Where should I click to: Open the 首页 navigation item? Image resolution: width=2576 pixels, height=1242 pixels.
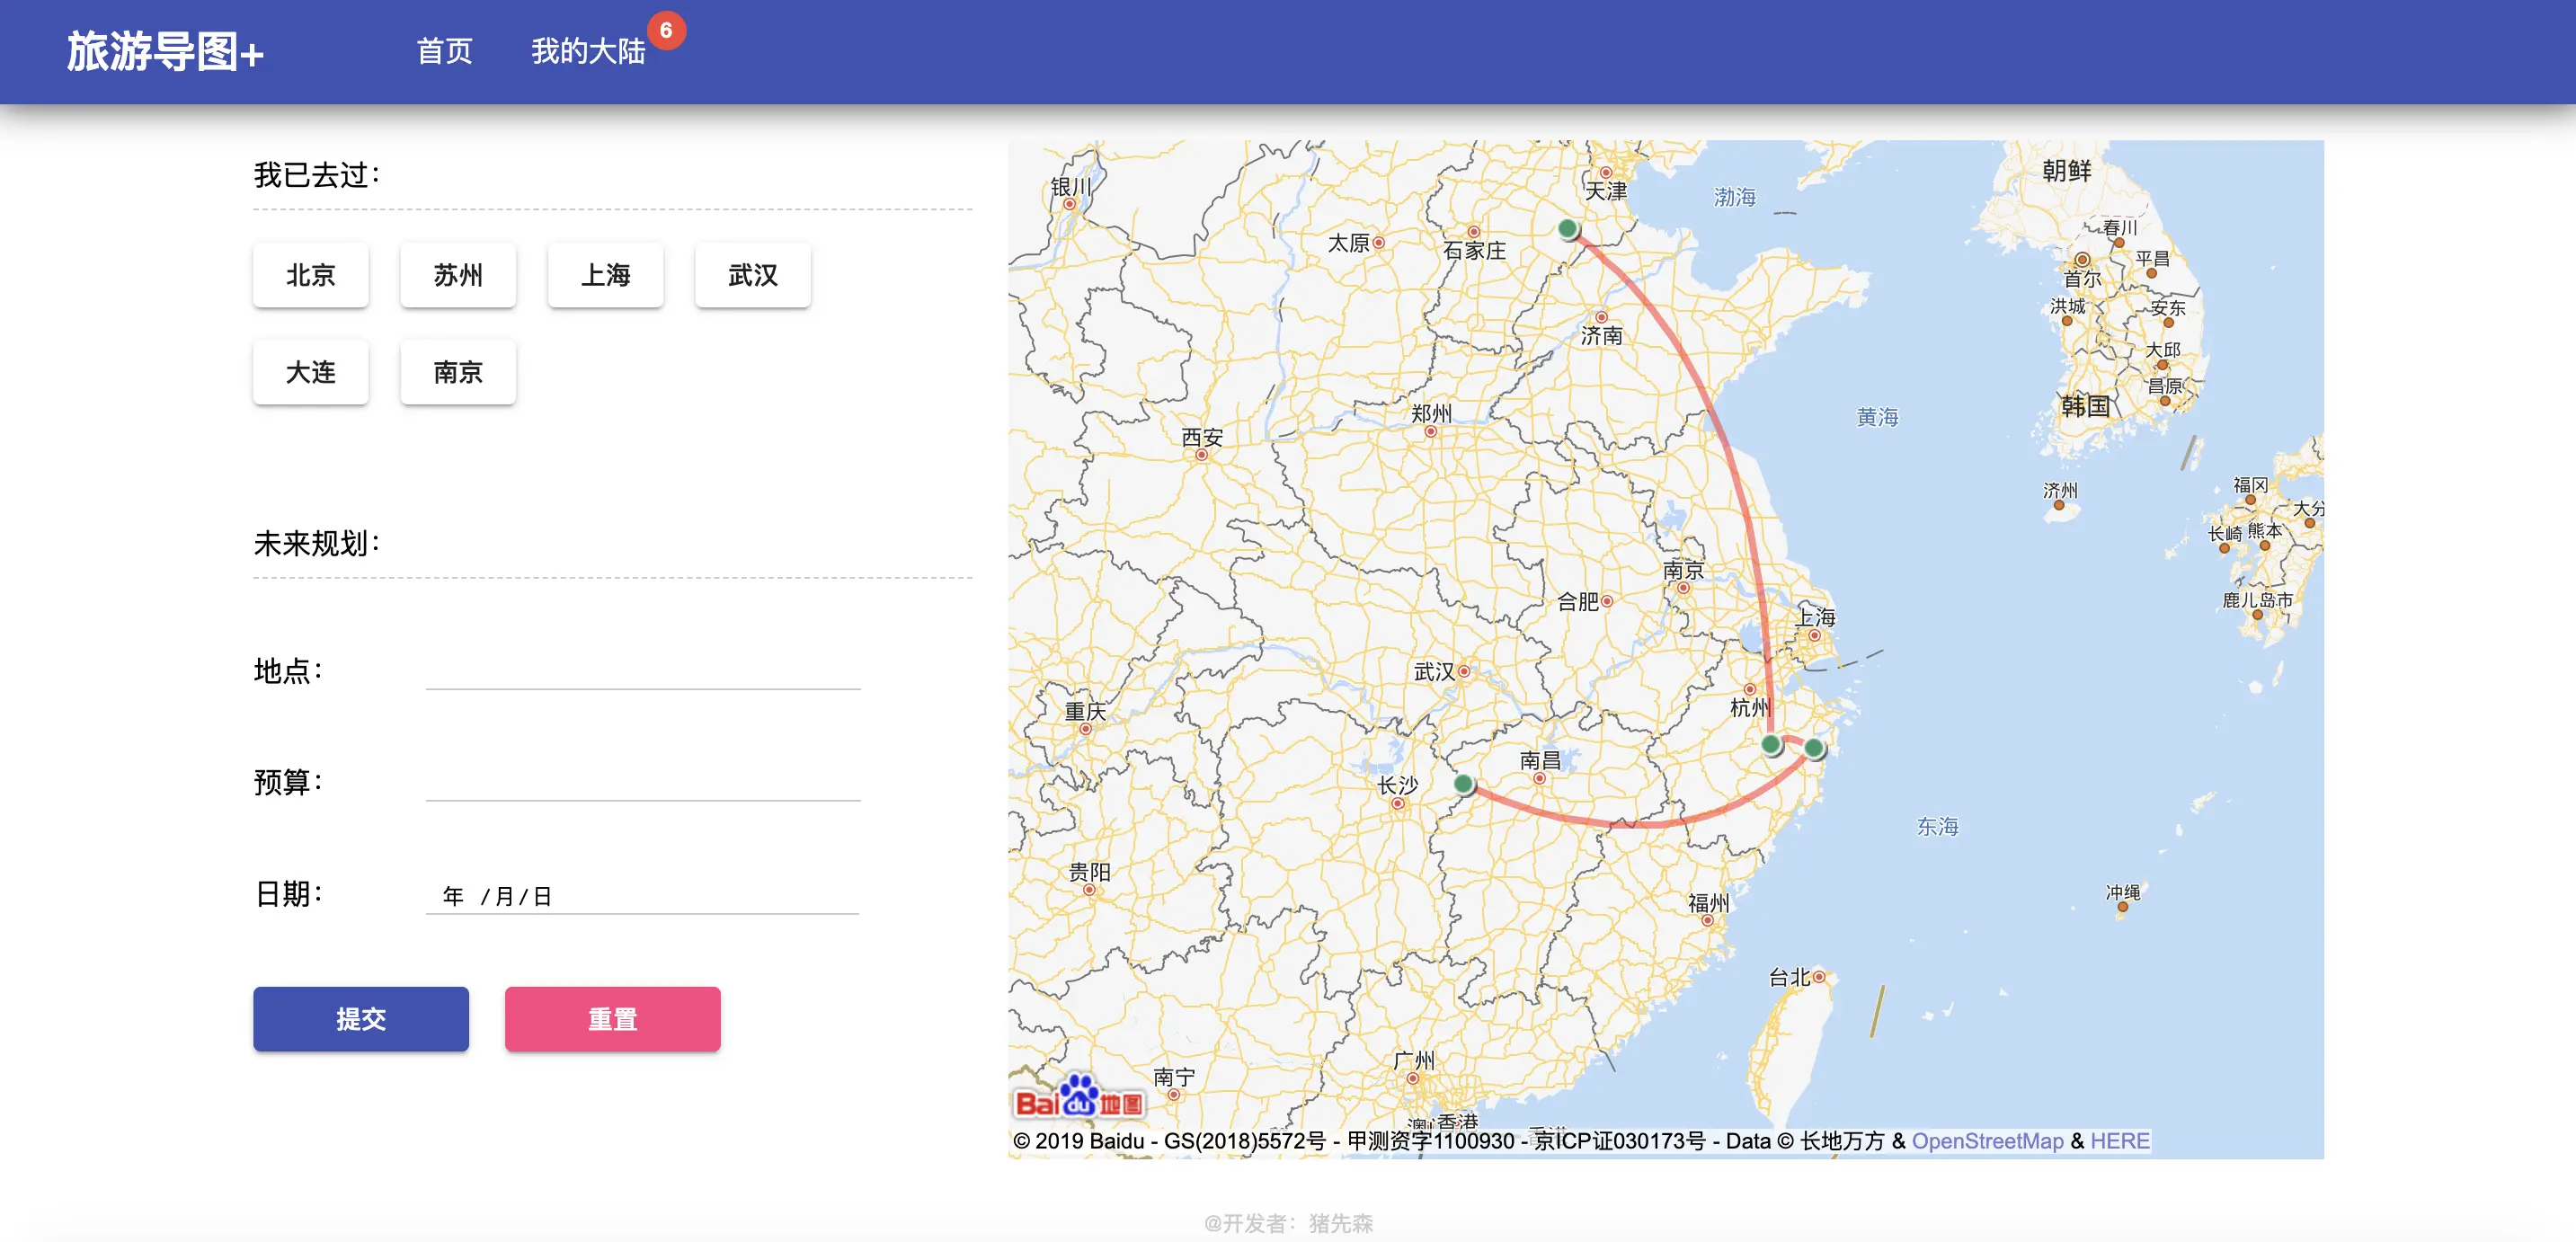tap(444, 51)
